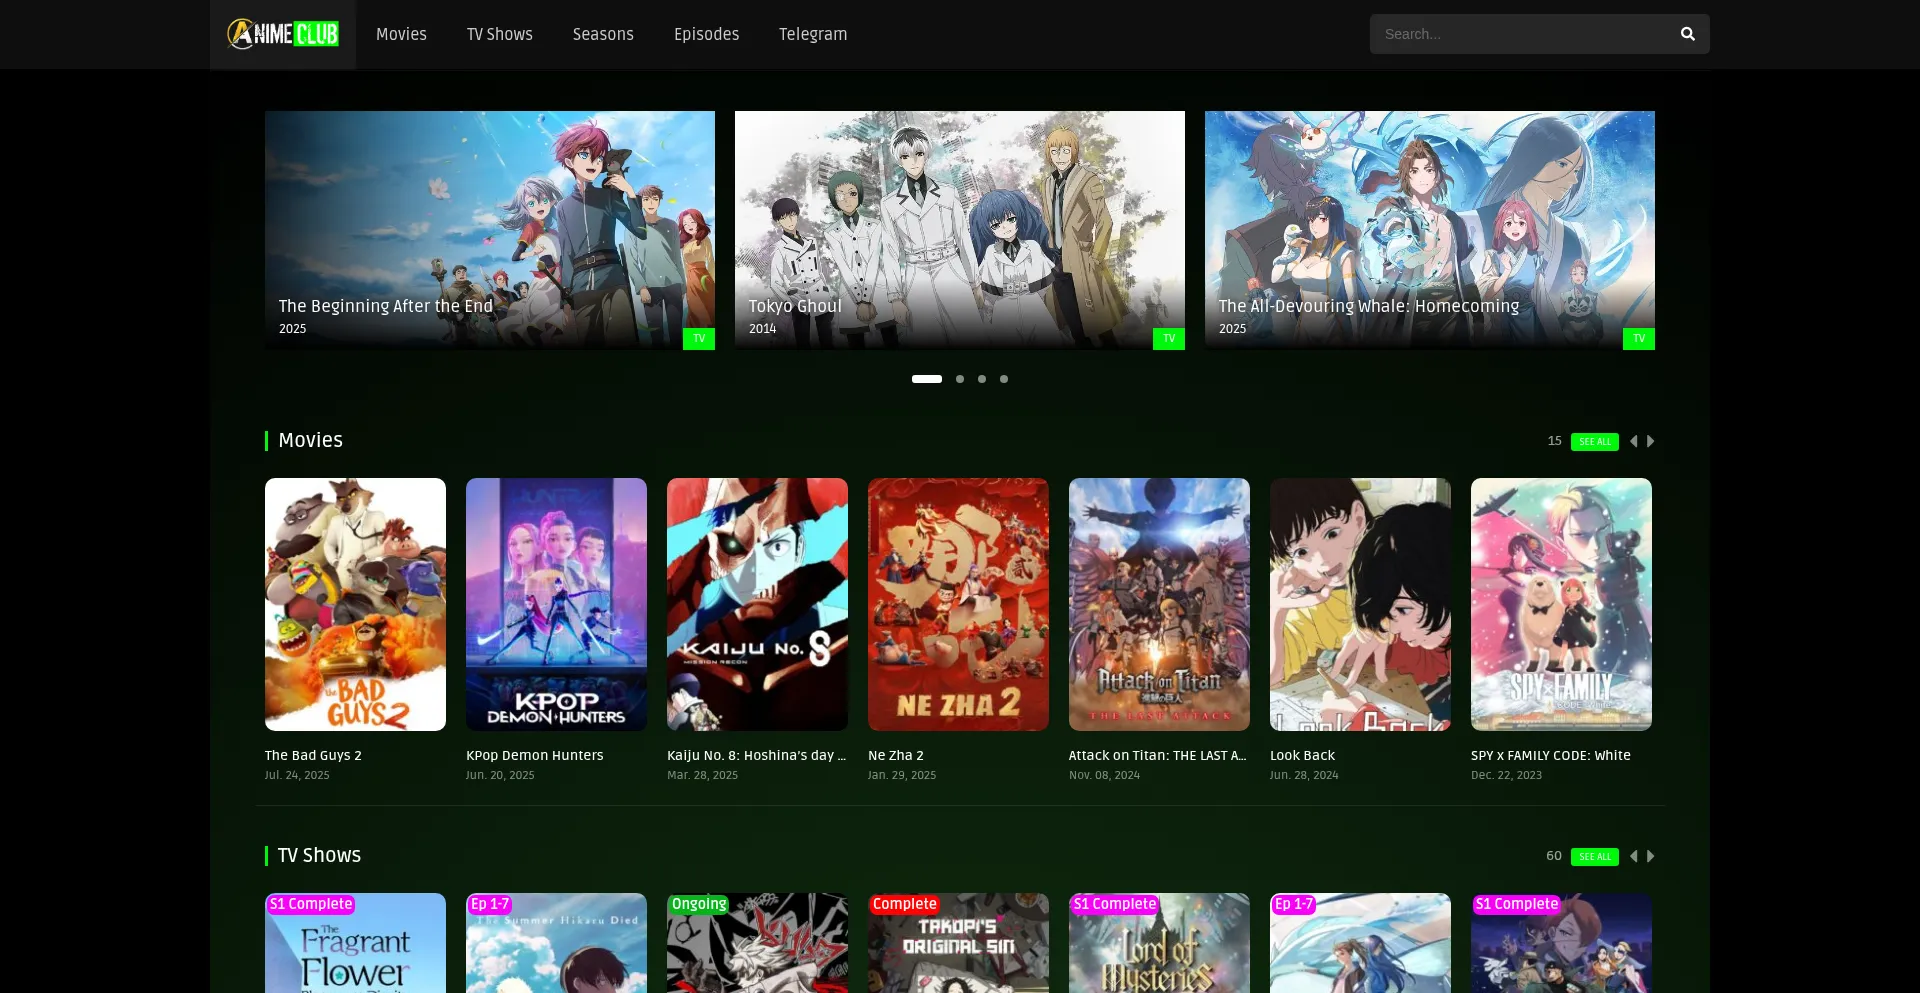
Task: Go to previous Movies carousel page
Action: [x=1634, y=441]
